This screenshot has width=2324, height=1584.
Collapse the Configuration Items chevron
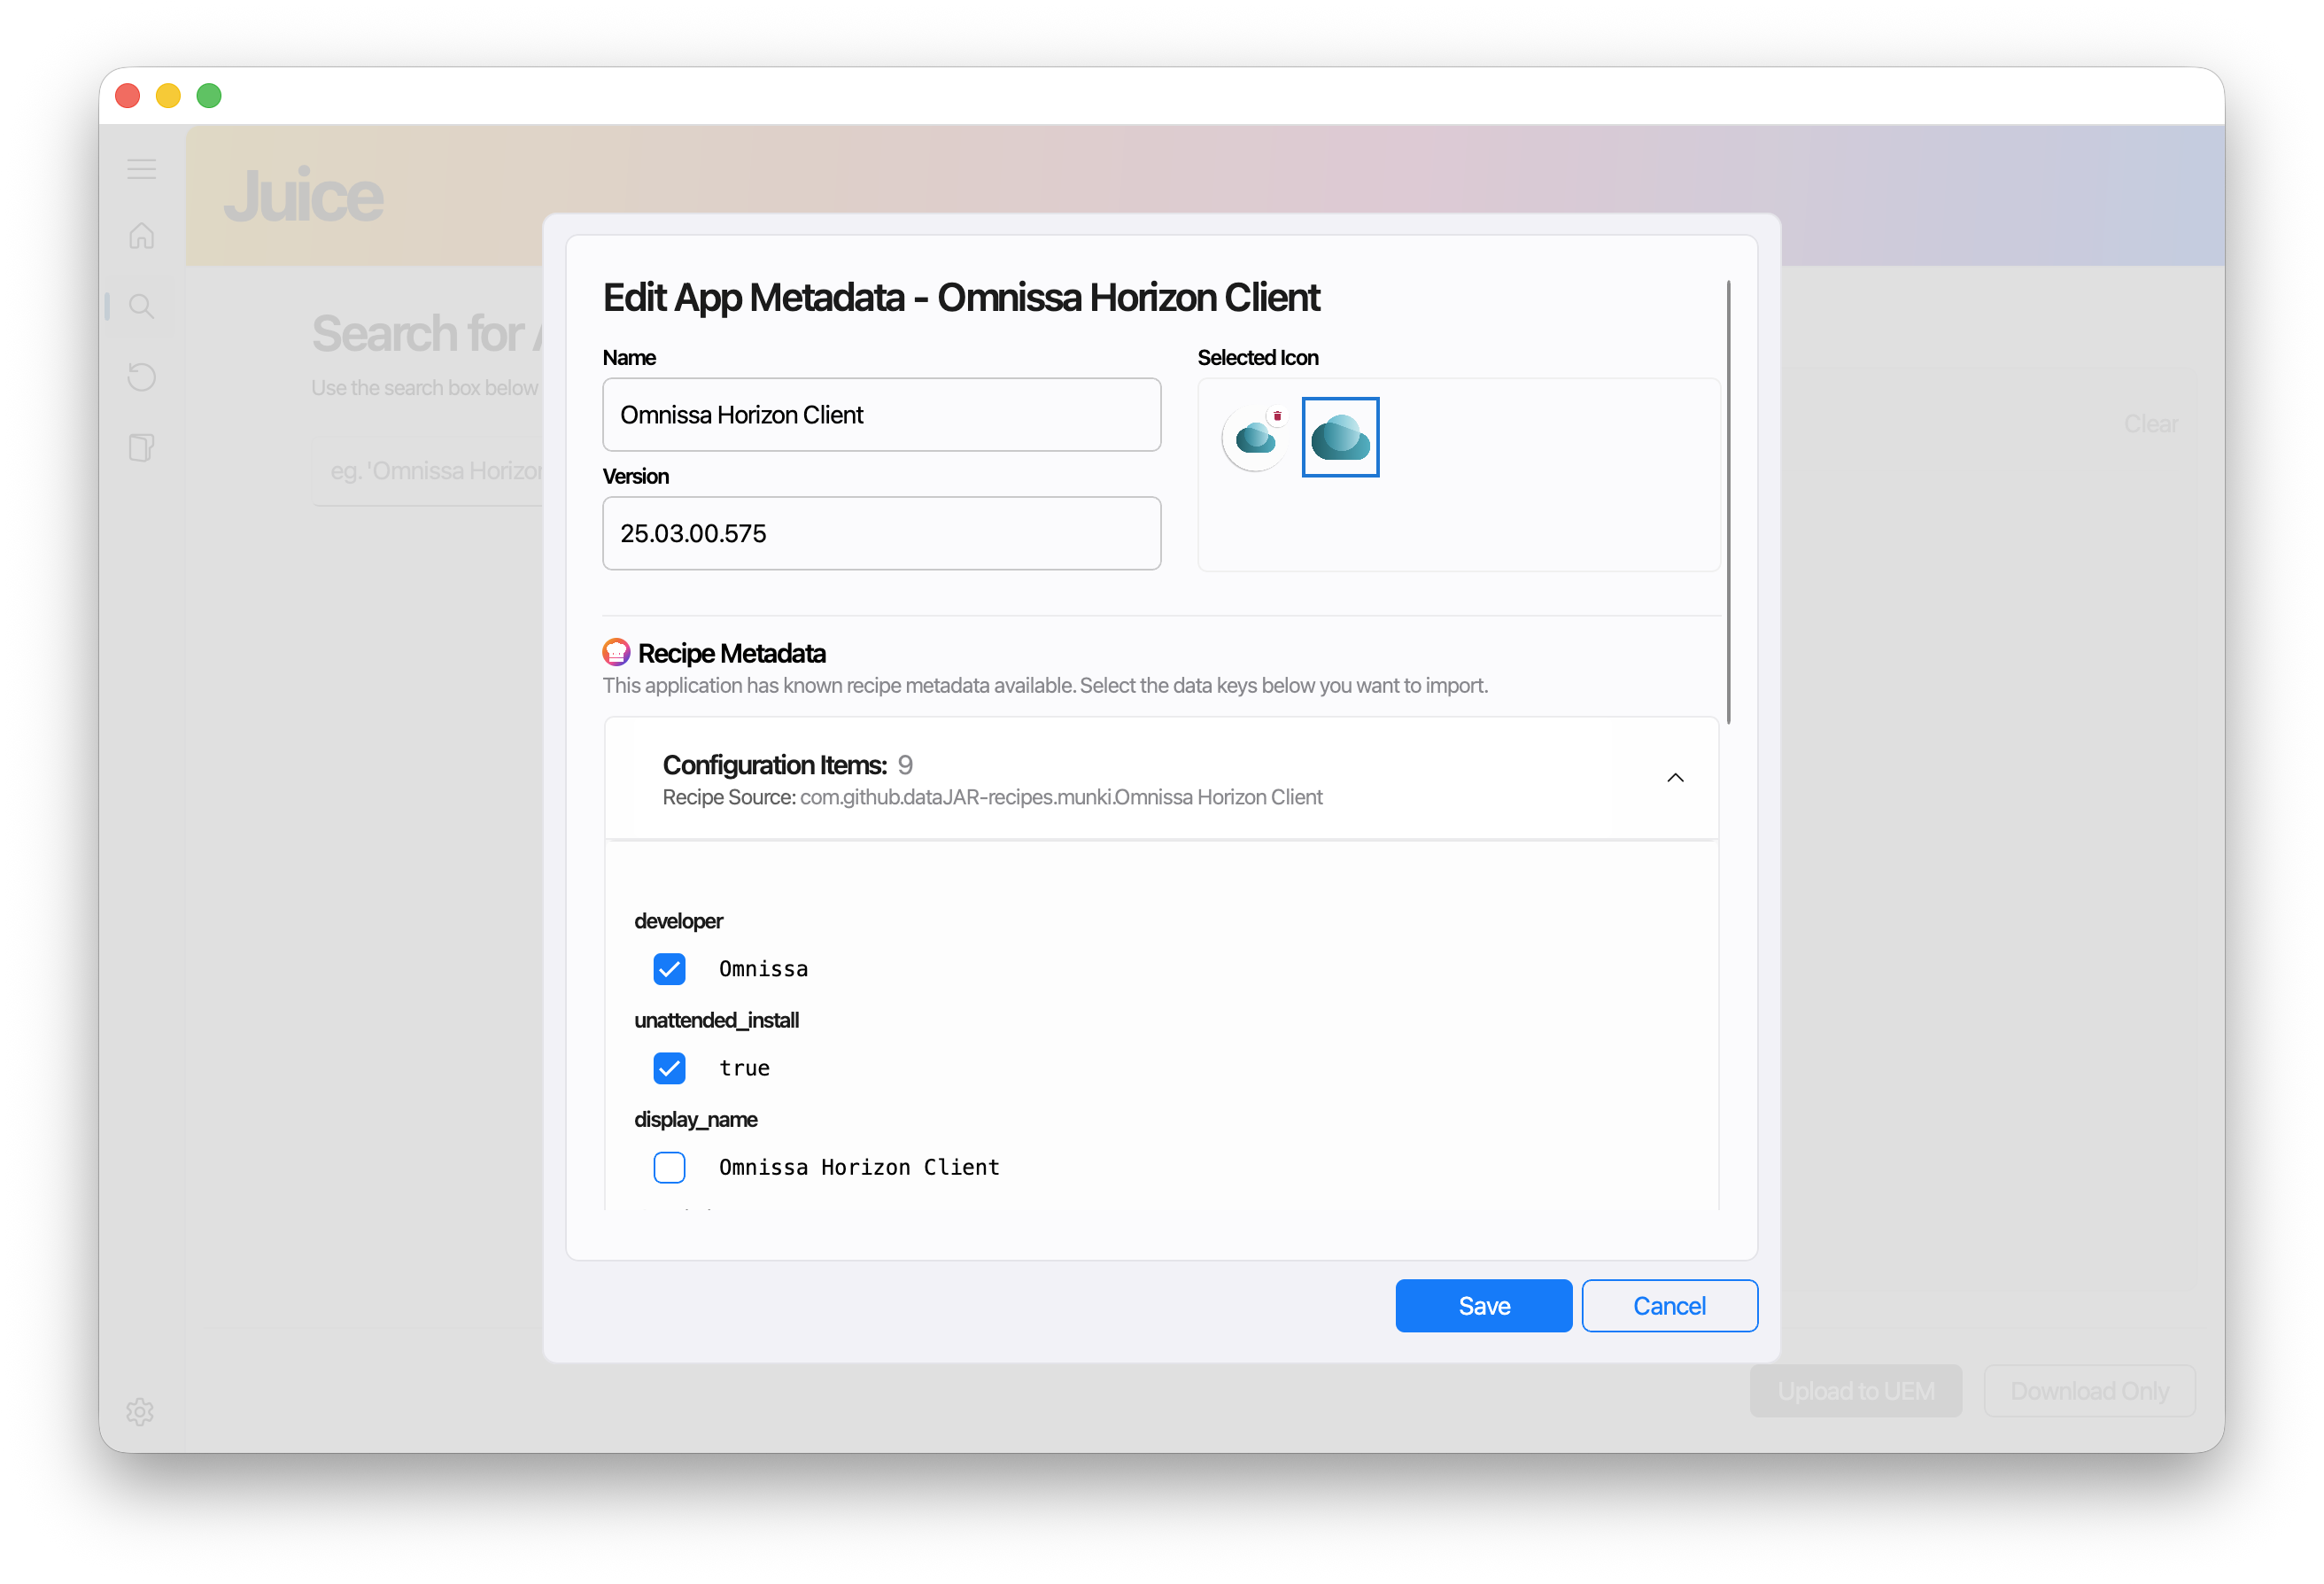1675,778
